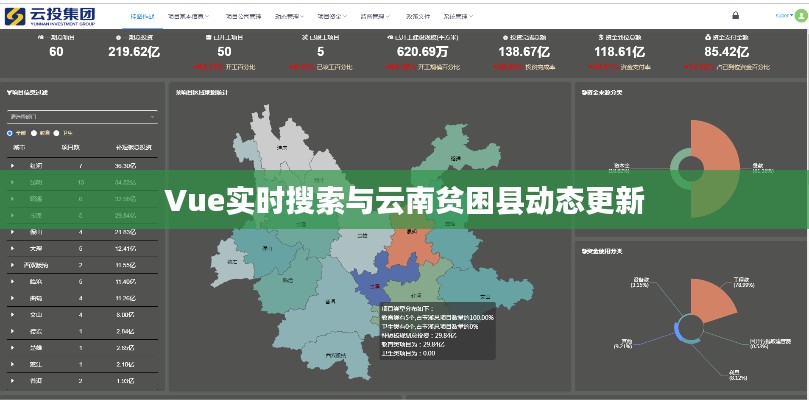Open the third navigation item in the header
Image resolution: width=809 pixels, height=400 pixels.
tap(244, 17)
